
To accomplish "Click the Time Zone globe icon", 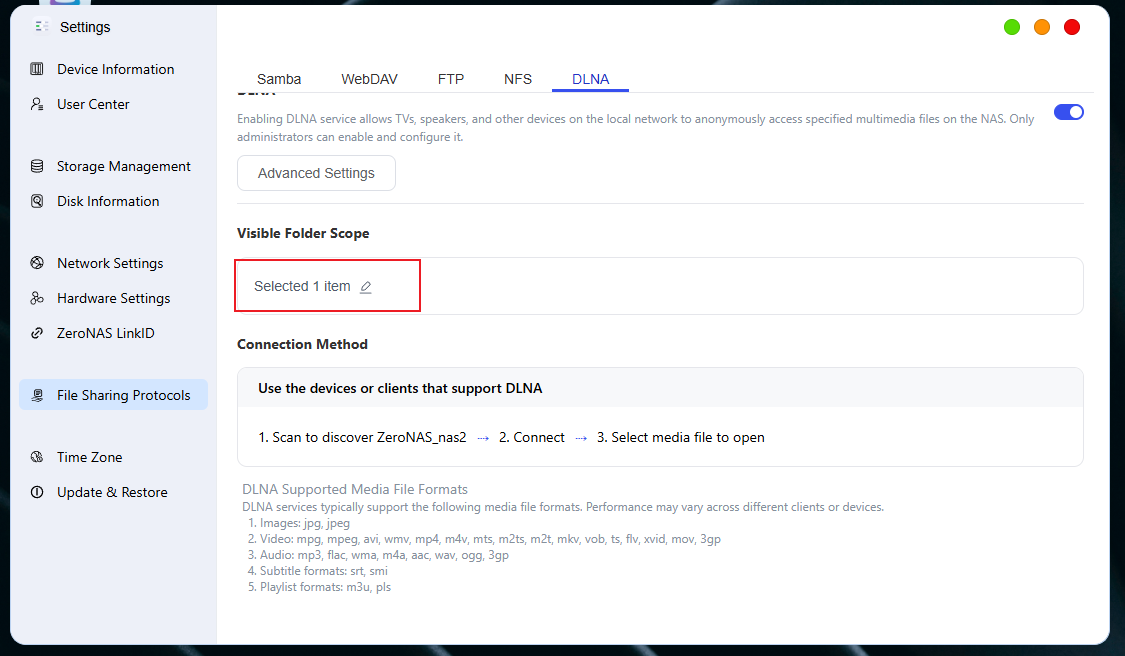I will (37, 456).
